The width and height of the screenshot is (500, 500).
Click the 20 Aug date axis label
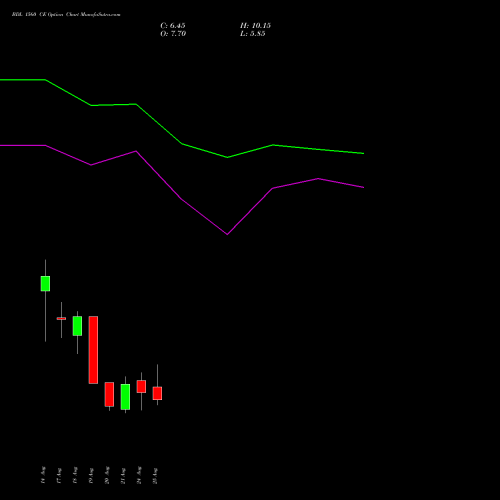(x=107, y=475)
